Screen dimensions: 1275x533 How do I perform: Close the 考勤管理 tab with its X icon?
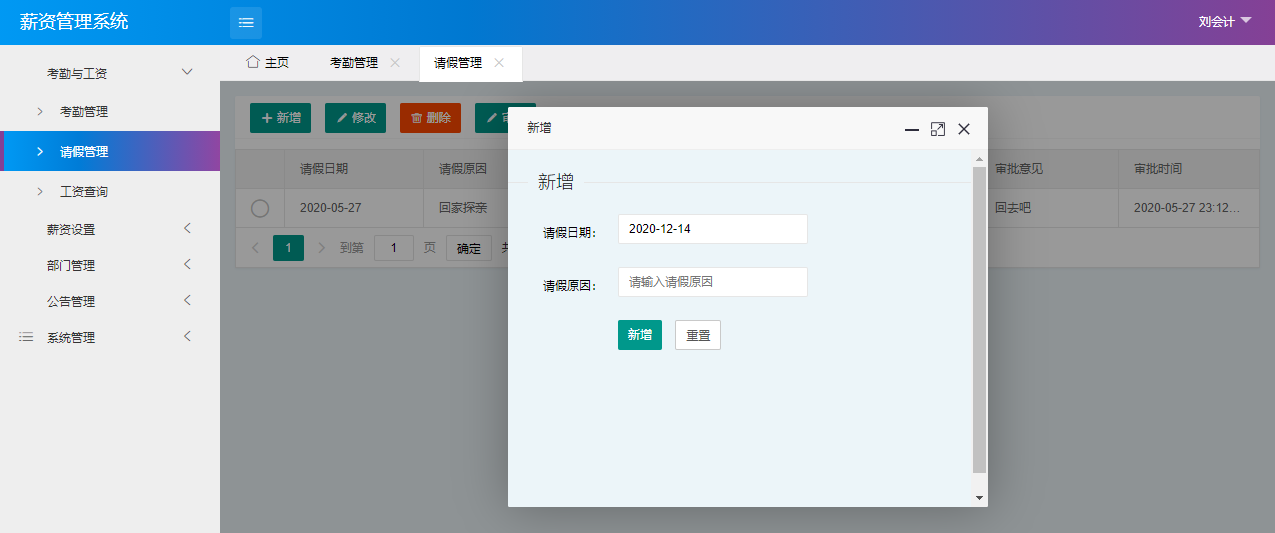click(x=395, y=62)
